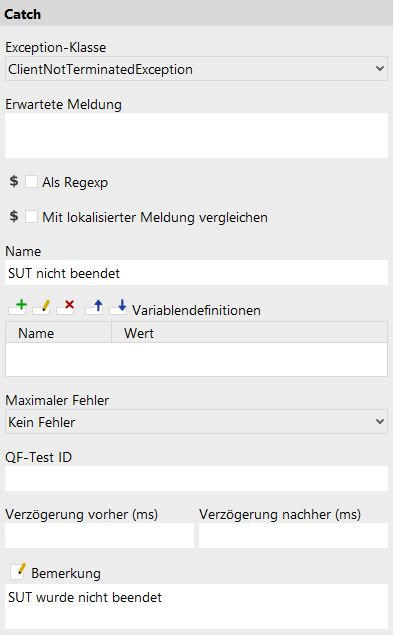Move variable definition down
The height and width of the screenshot is (635, 393).
pos(118,307)
